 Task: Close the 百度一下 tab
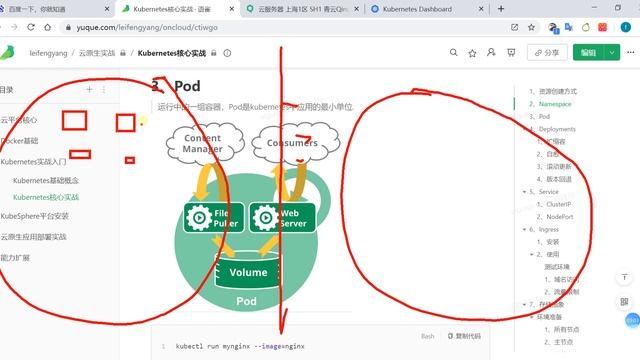pos(107,9)
